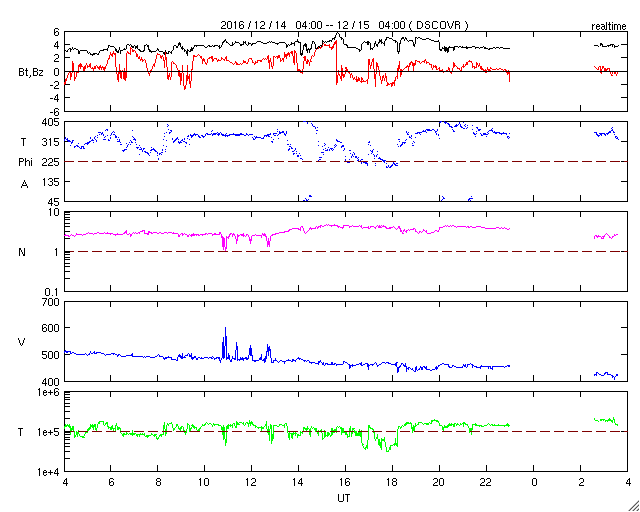Click the "20" hour tick on the UT axis
Image resolution: width=640 pixels, height=512 pixels.
point(439,482)
